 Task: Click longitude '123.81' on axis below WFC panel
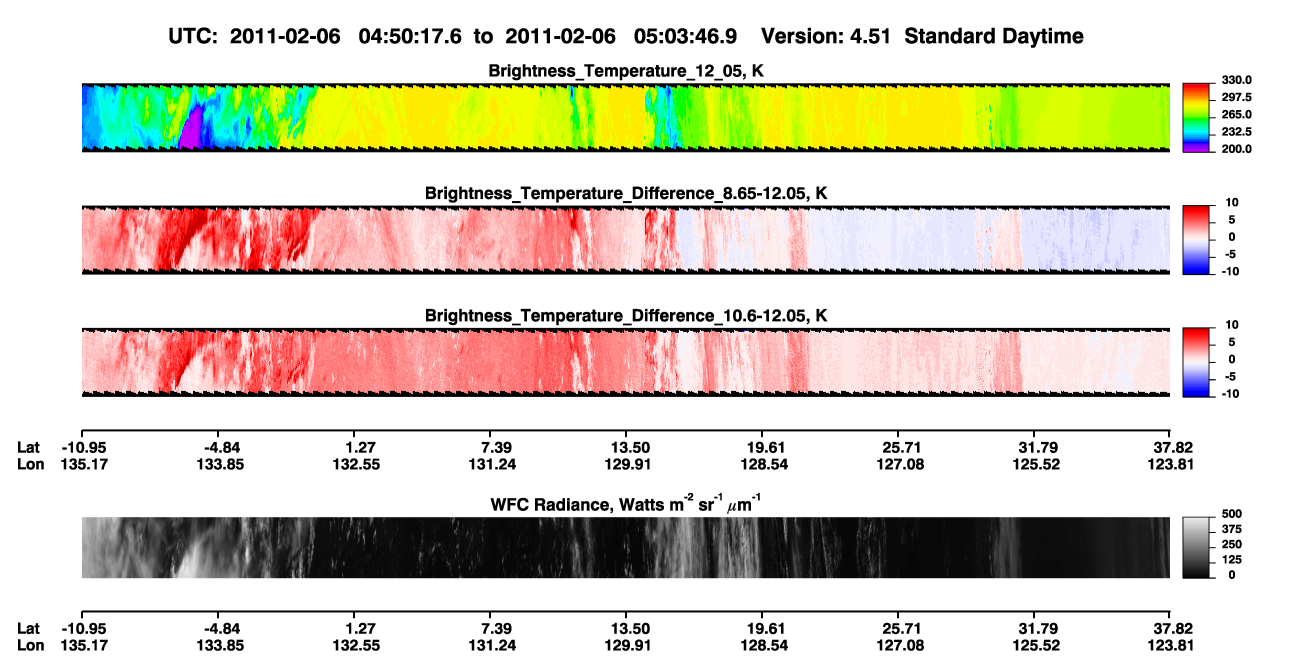pyautogui.click(x=1172, y=646)
